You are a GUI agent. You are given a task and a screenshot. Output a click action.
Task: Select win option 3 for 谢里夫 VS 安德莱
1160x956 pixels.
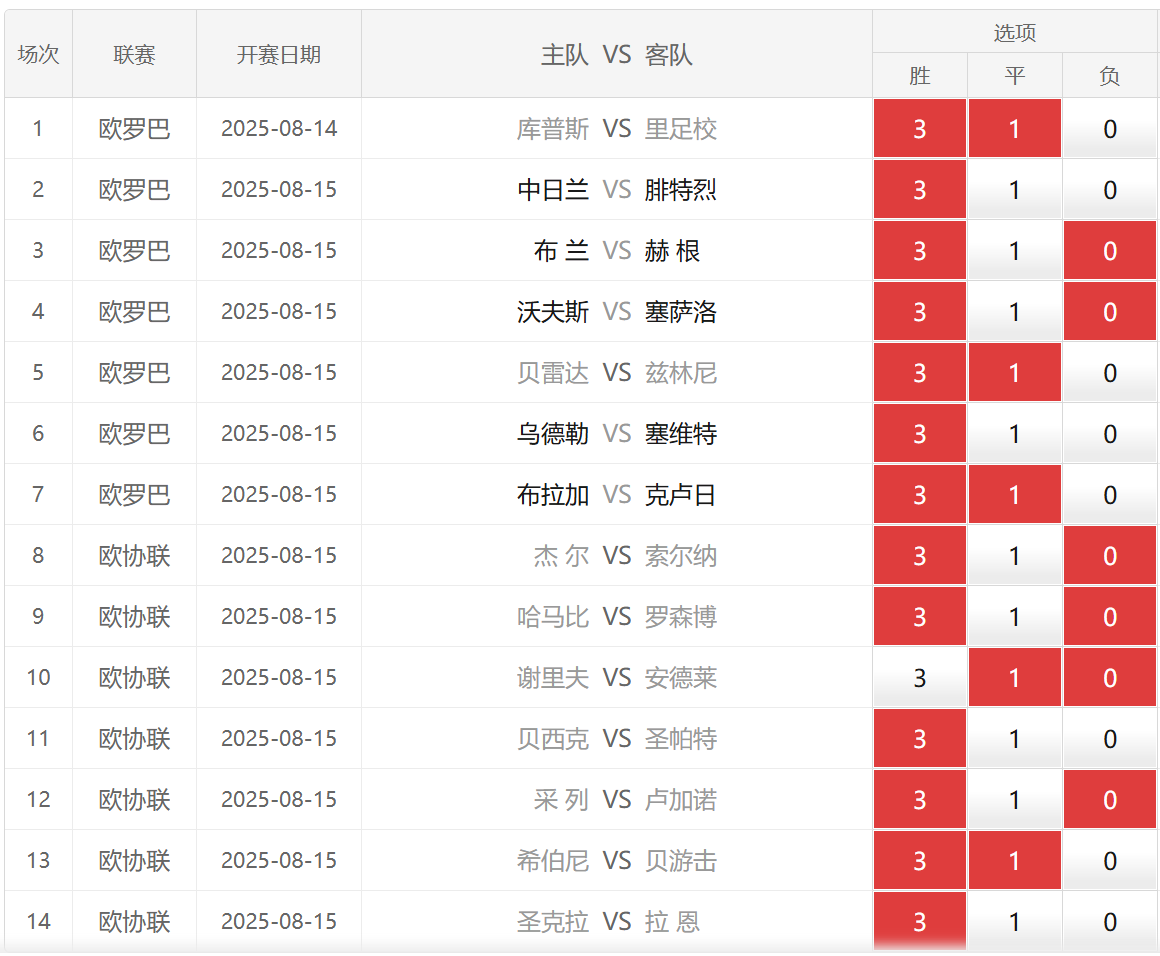click(x=920, y=678)
